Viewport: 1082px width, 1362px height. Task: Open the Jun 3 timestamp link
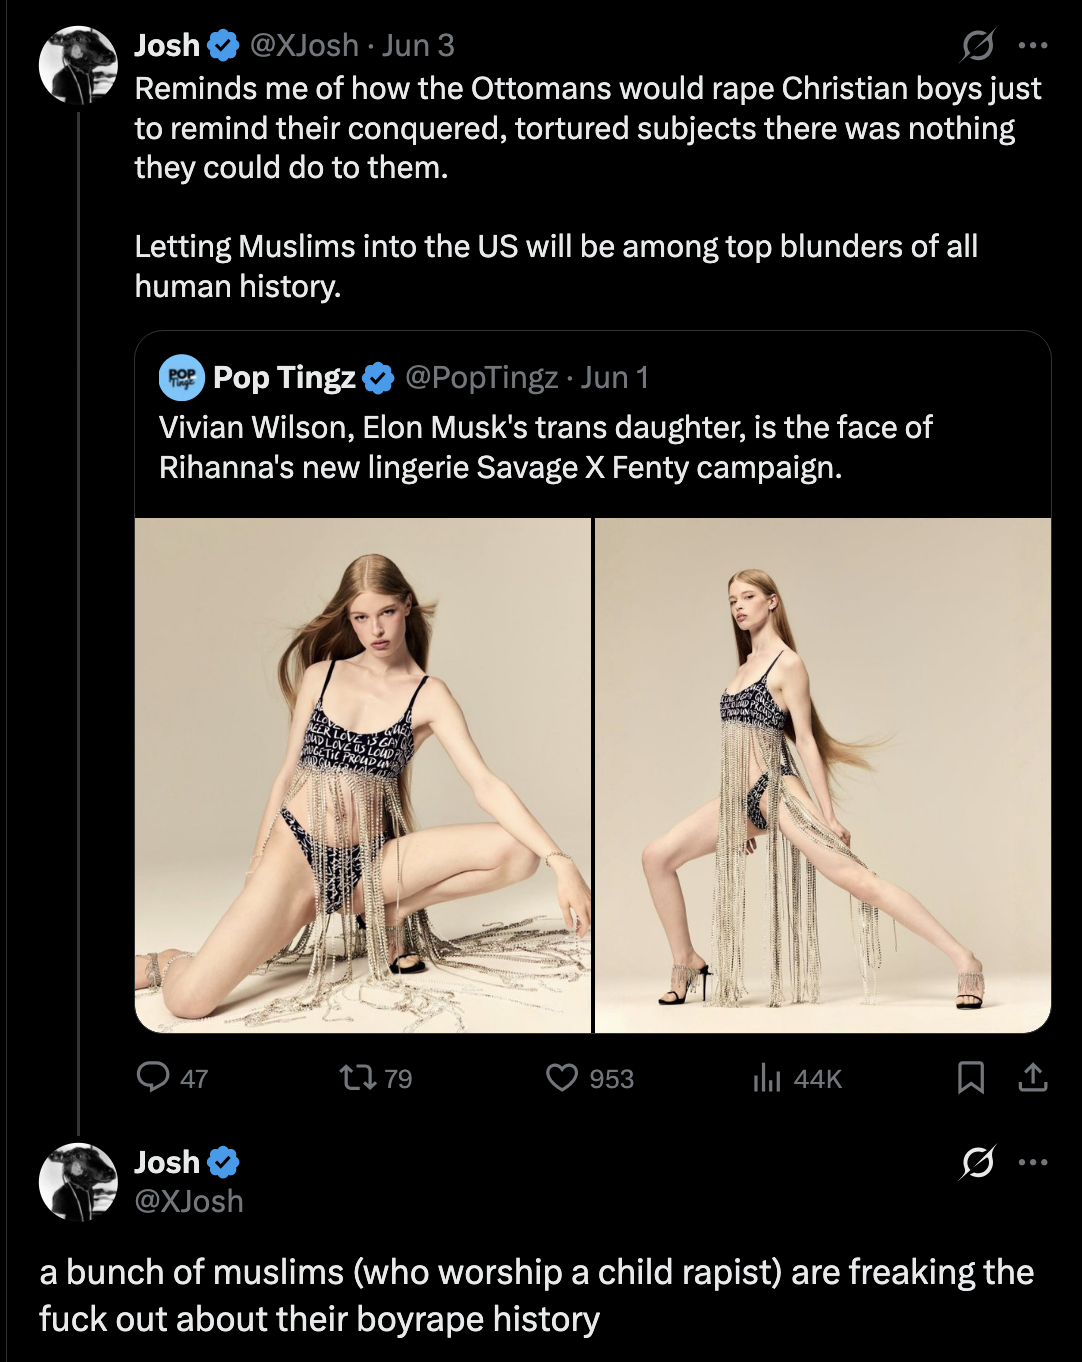point(418,45)
